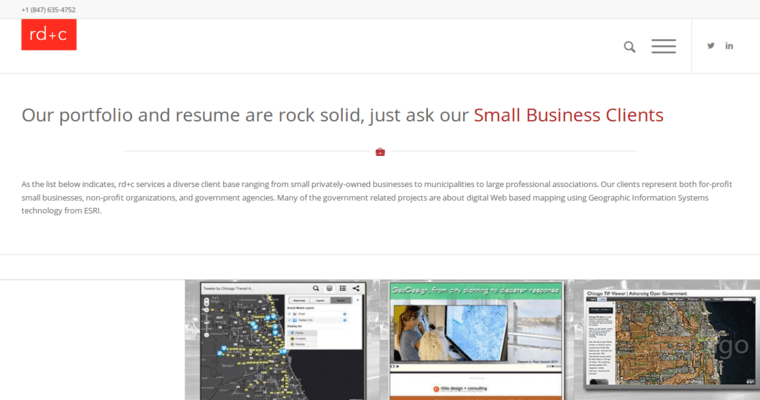Click share icon in the Chicago Transit map

pos(356,288)
